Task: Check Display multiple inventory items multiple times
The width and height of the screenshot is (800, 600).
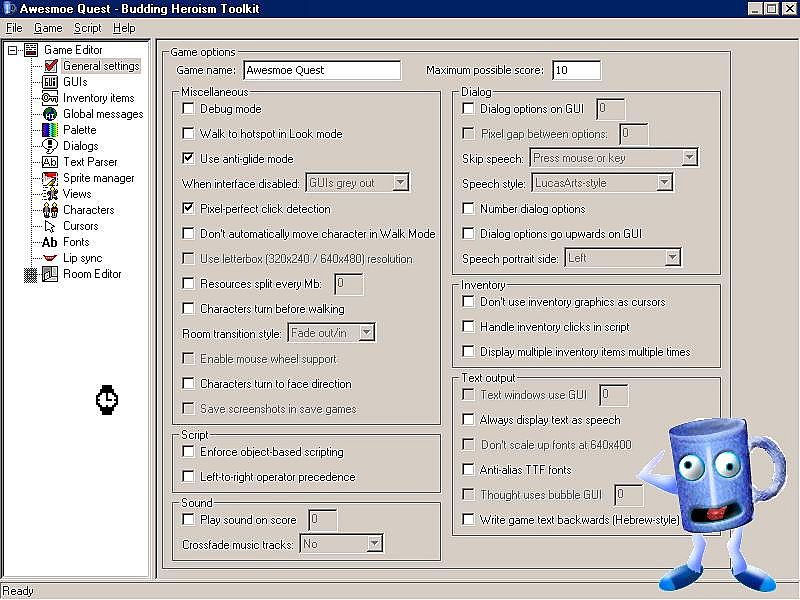Action: 468,352
